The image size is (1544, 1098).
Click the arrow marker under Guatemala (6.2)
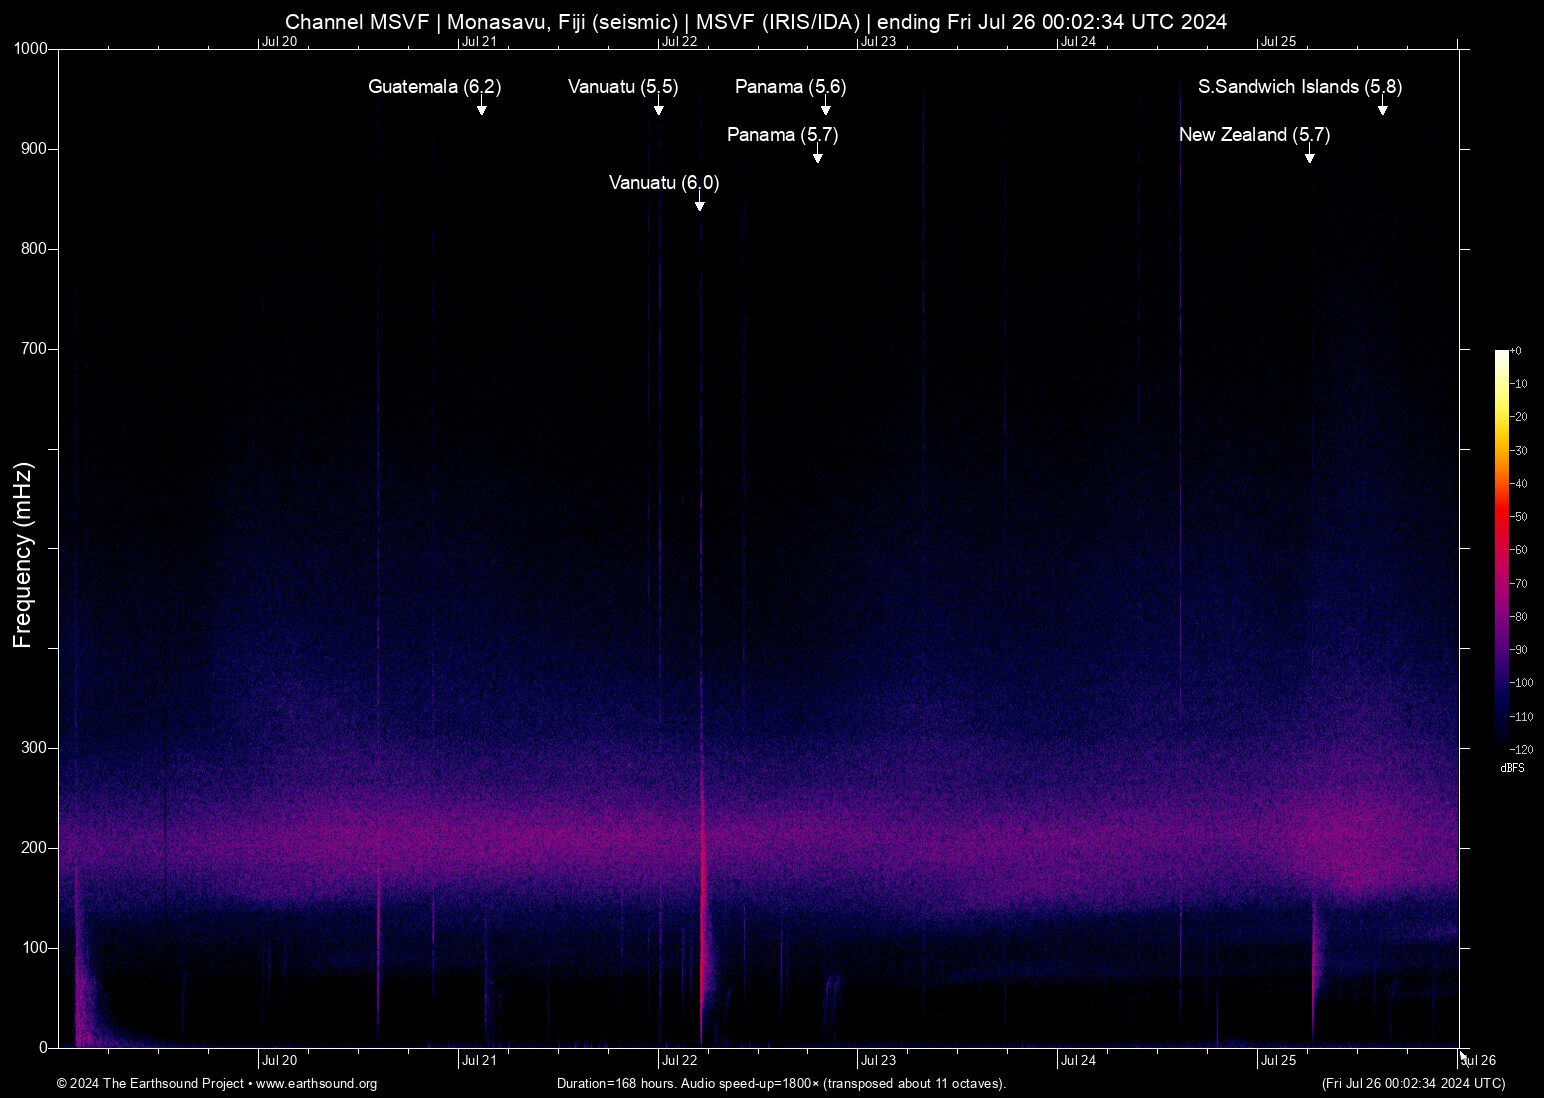[482, 106]
